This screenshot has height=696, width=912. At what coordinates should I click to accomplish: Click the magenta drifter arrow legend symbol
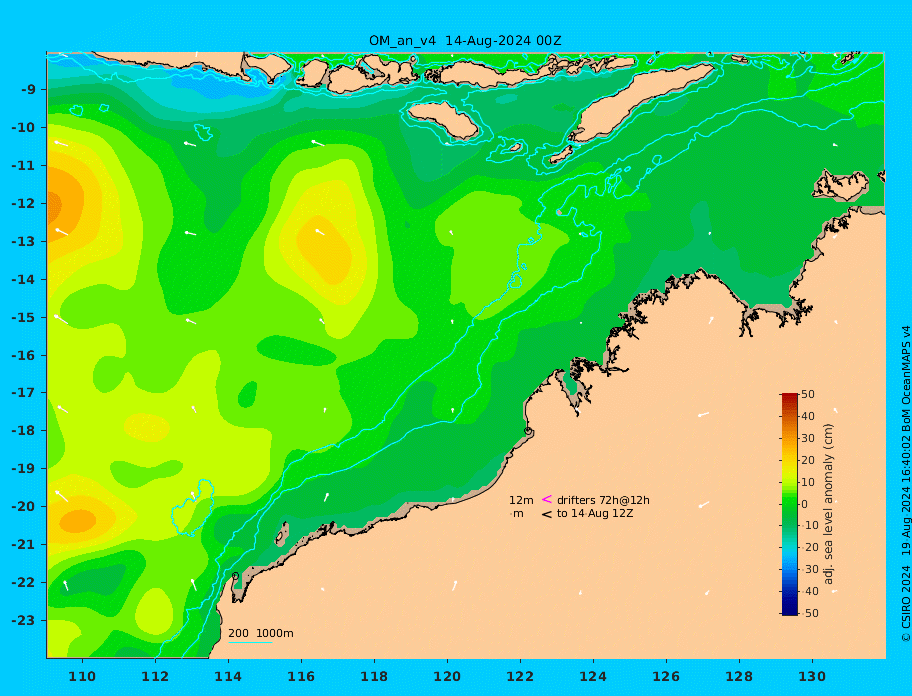547,499
